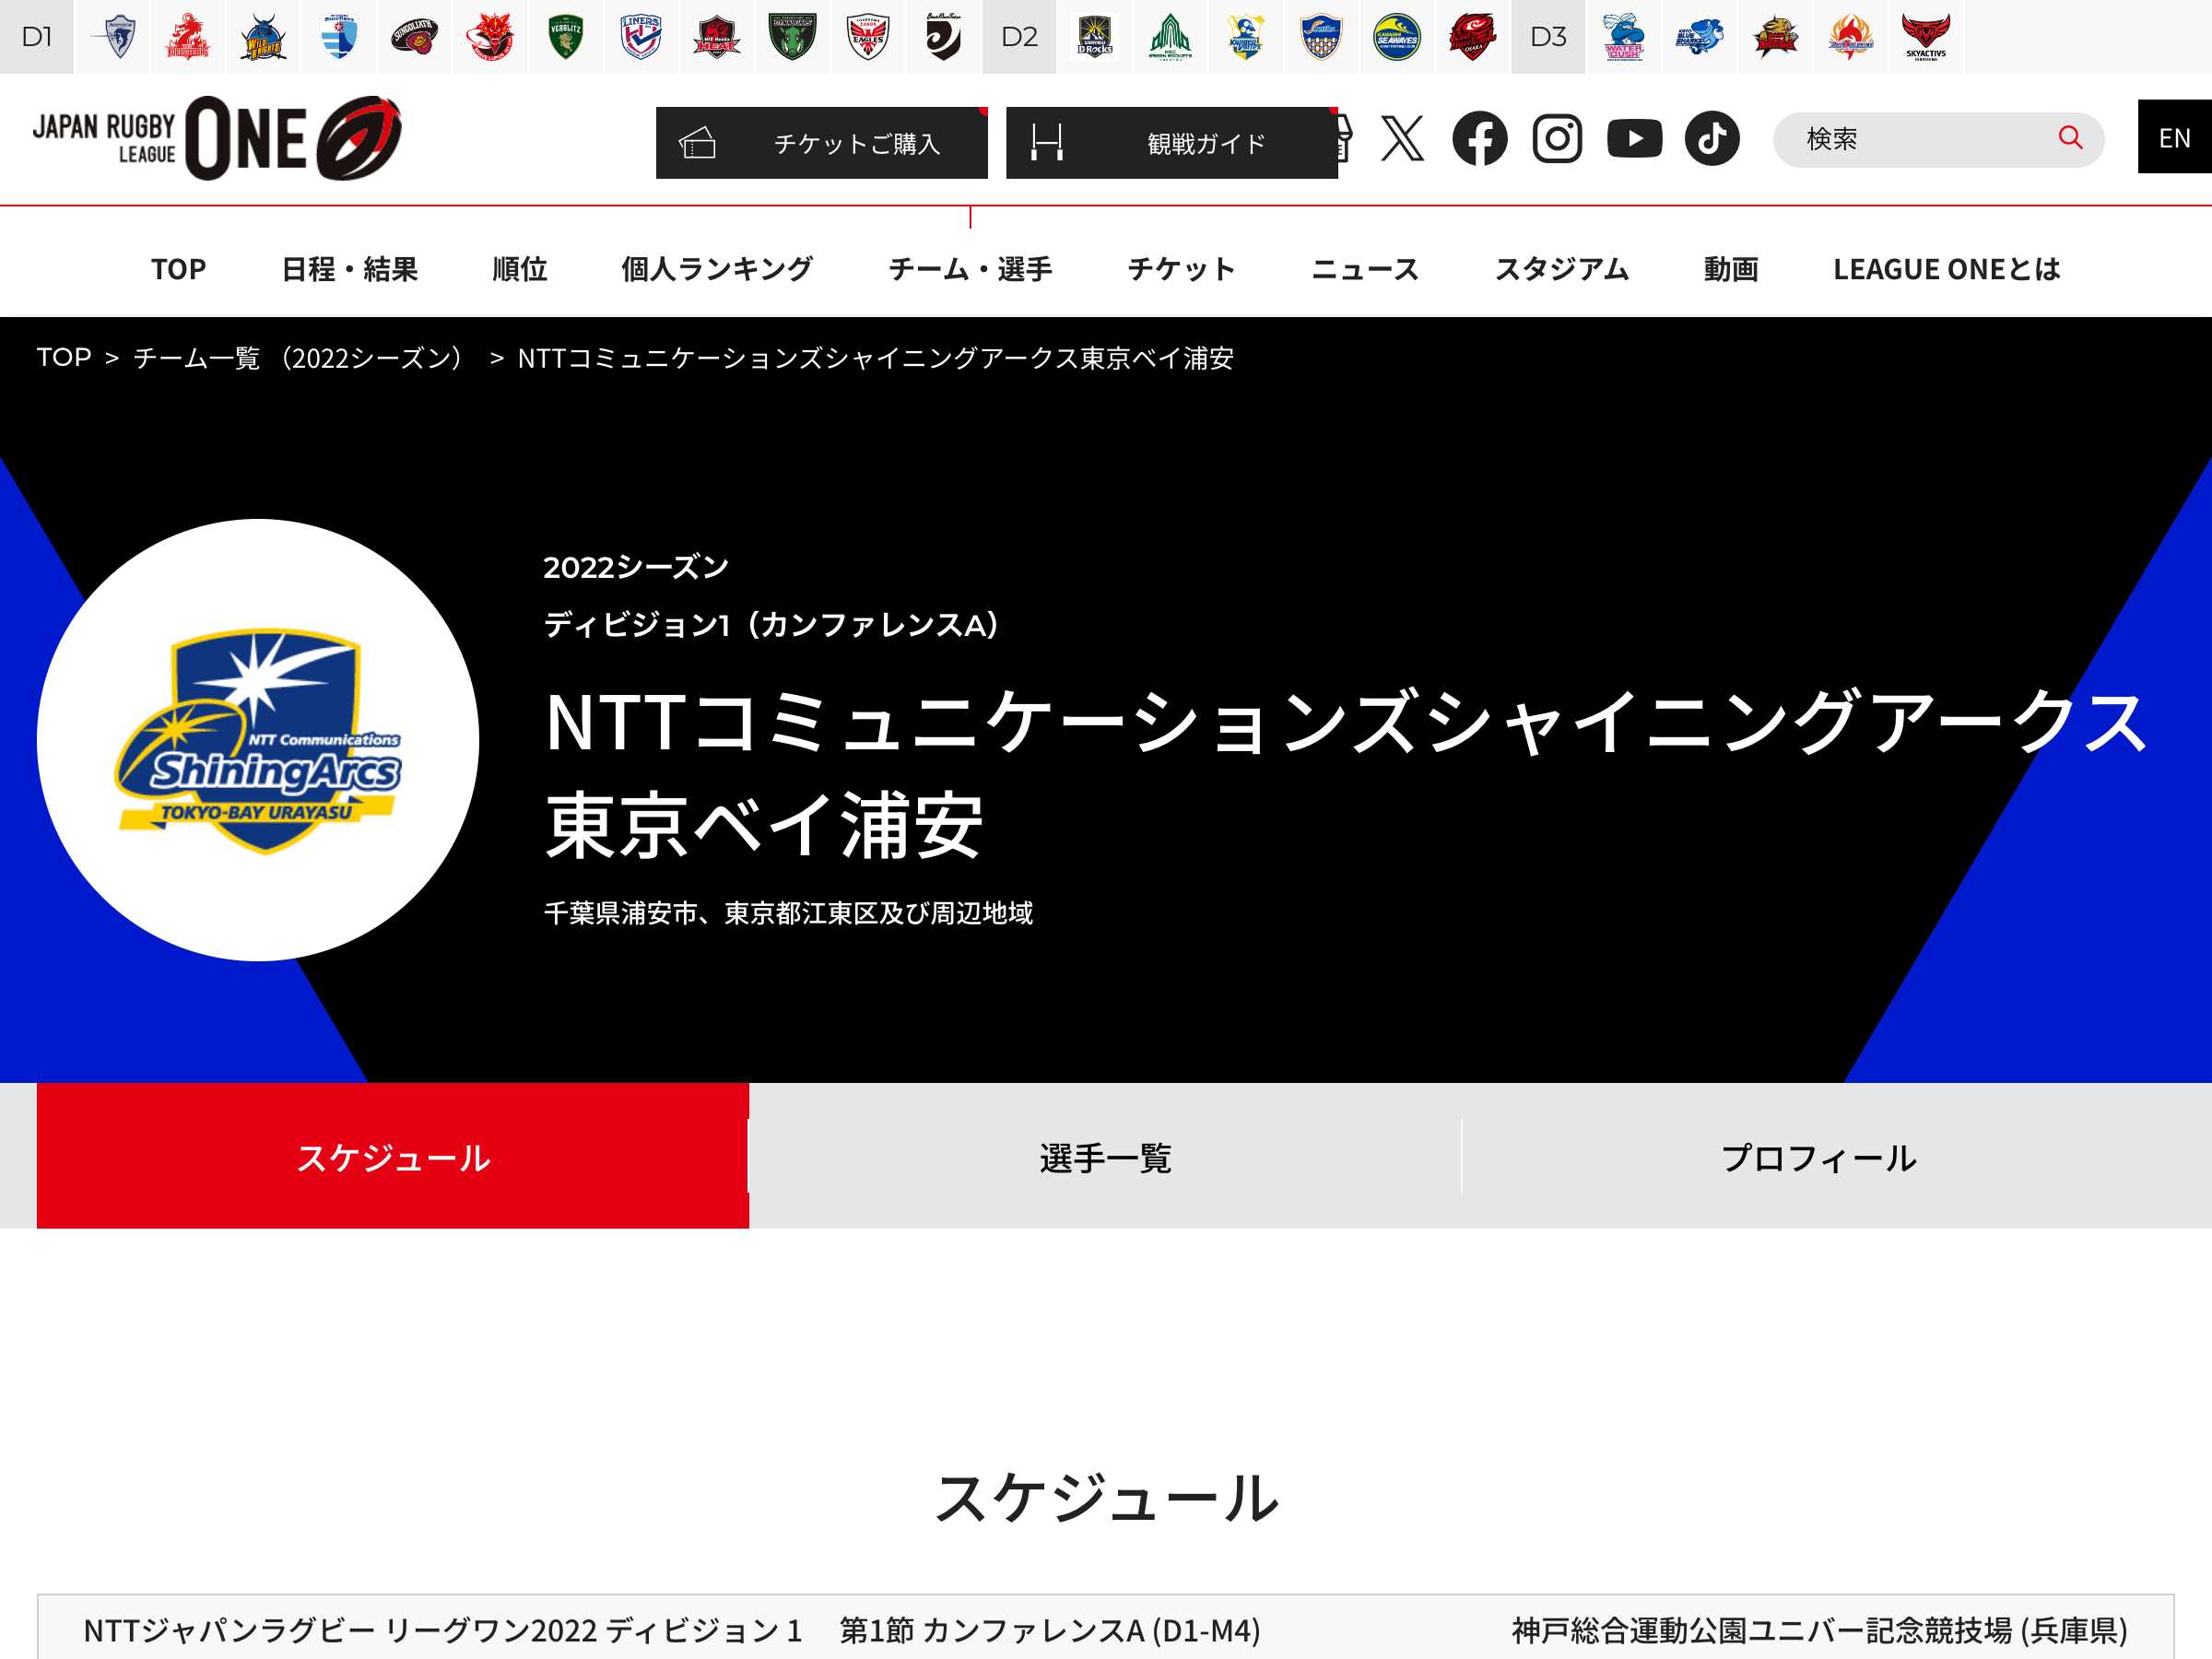Click the ShiningArcs team emblem
The height and width of the screenshot is (1659, 2212).
click(258, 740)
